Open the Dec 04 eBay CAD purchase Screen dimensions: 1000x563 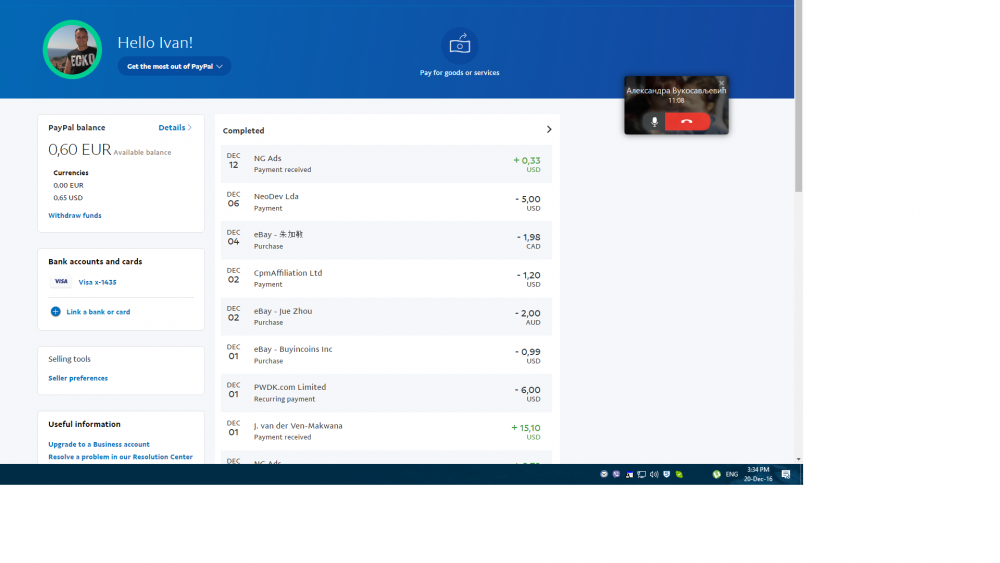386,240
